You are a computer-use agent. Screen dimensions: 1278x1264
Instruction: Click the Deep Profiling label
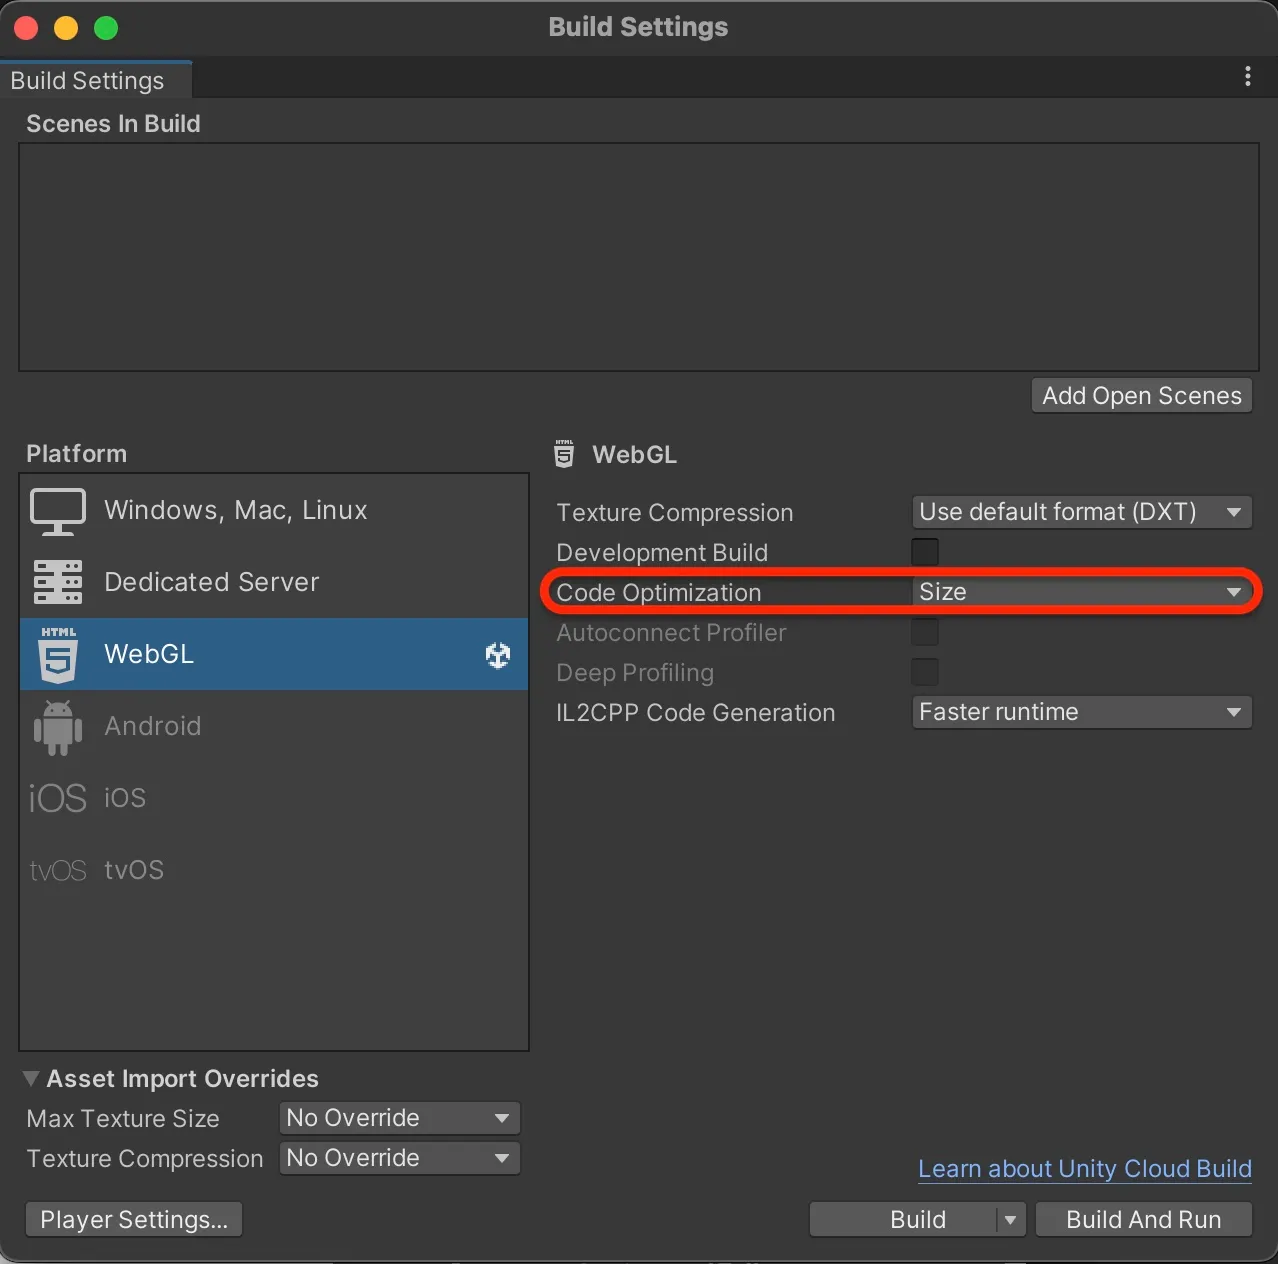point(635,673)
